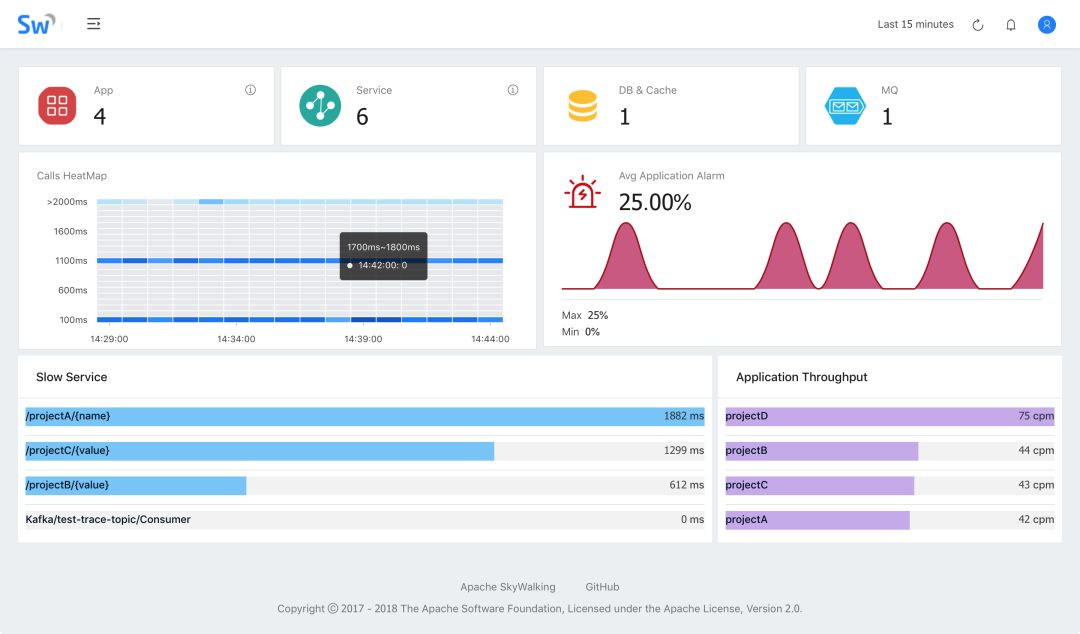Screen dimensions: 1080x634
Task: Select the /projectA/{name} slow service bar
Action: point(364,416)
